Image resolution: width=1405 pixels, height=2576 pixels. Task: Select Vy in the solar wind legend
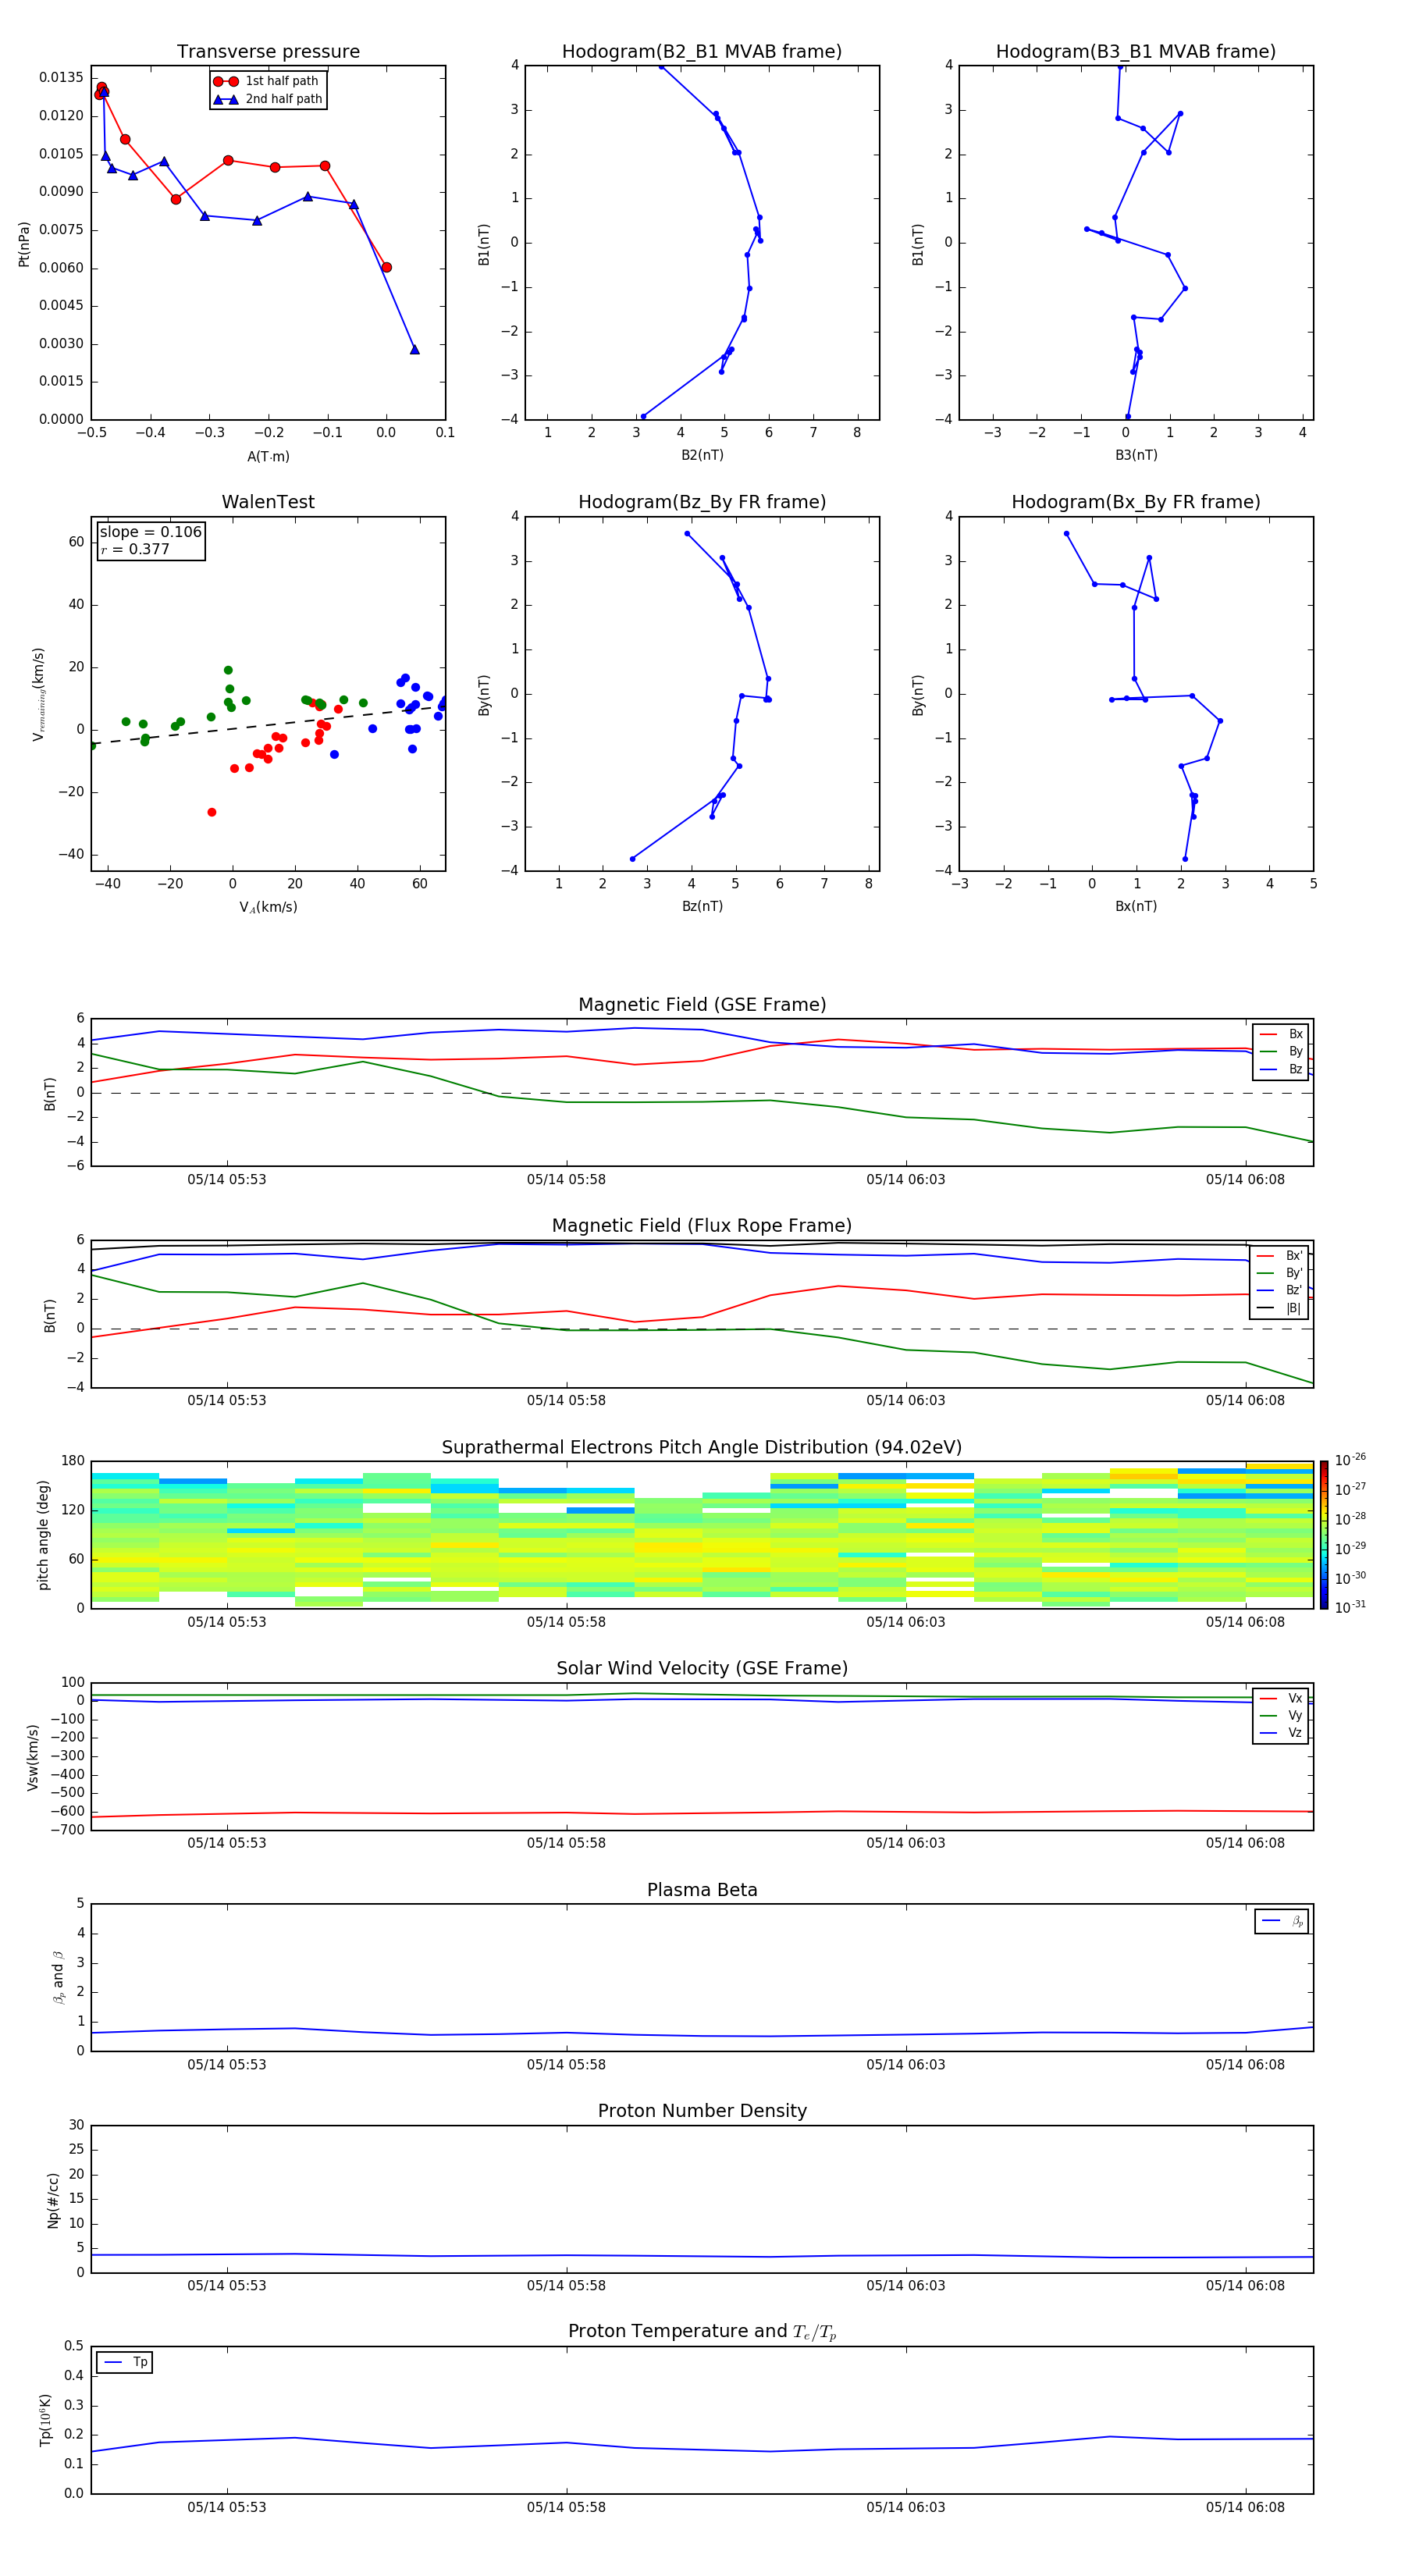pos(1282,1715)
